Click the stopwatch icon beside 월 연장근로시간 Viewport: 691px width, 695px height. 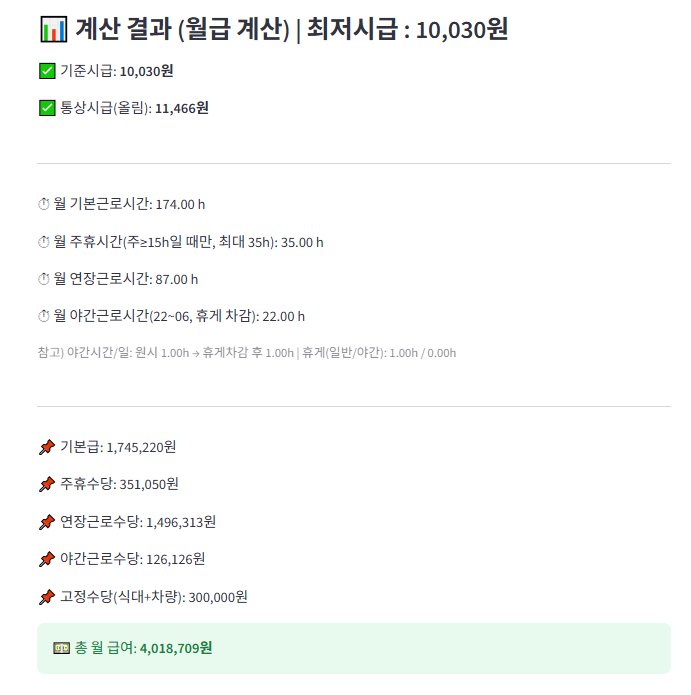point(43,279)
